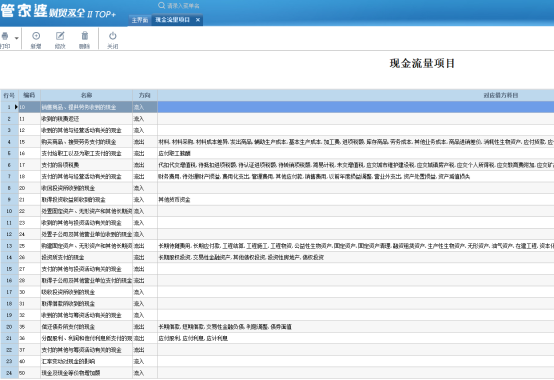The width and height of the screenshot is (554, 380).
Task: Click row 22 direction cell 流出
Action: (145, 350)
